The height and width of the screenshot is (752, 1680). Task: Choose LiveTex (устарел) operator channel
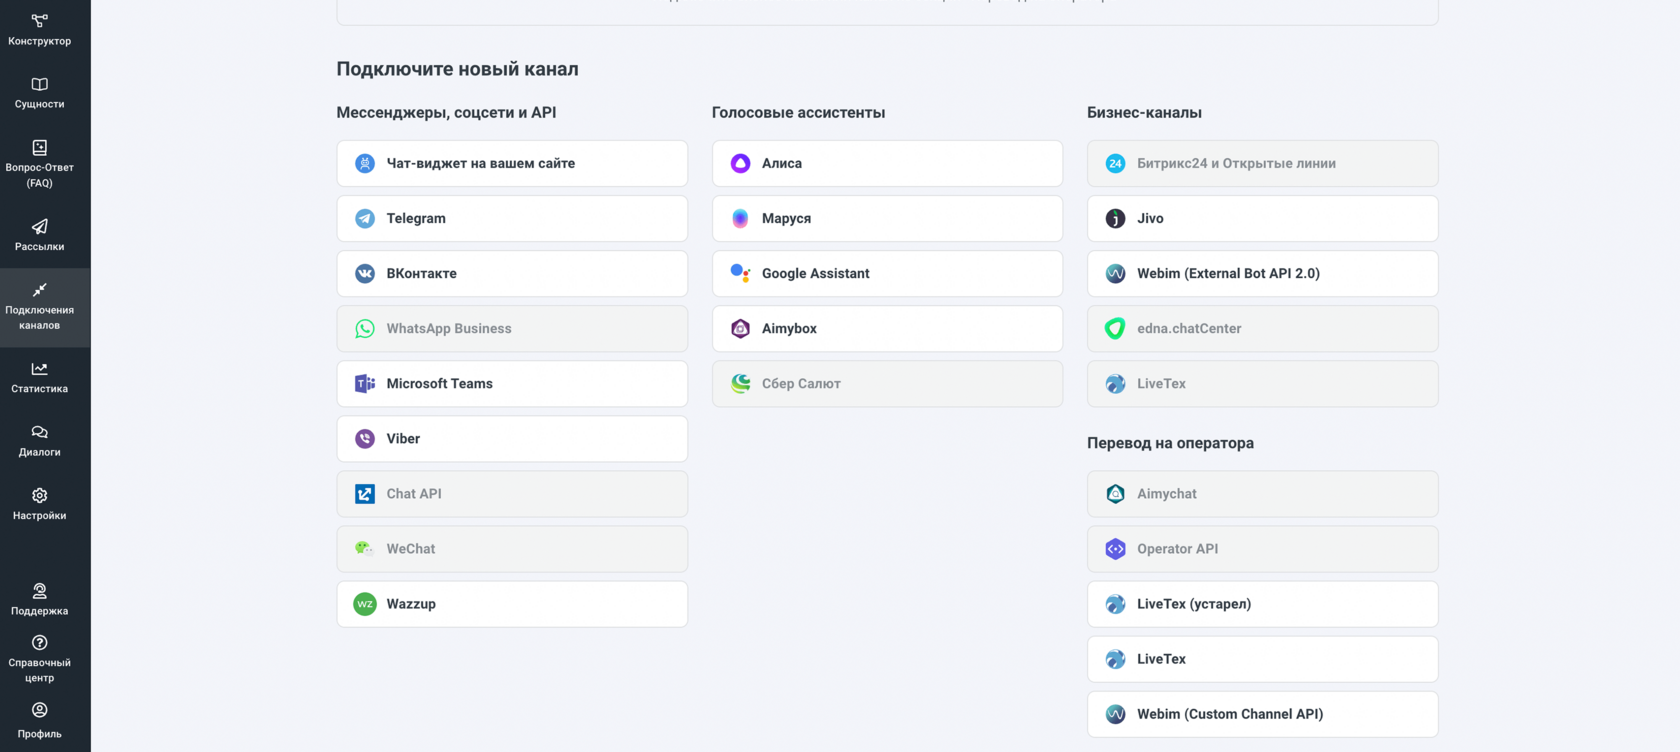point(1262,604)
